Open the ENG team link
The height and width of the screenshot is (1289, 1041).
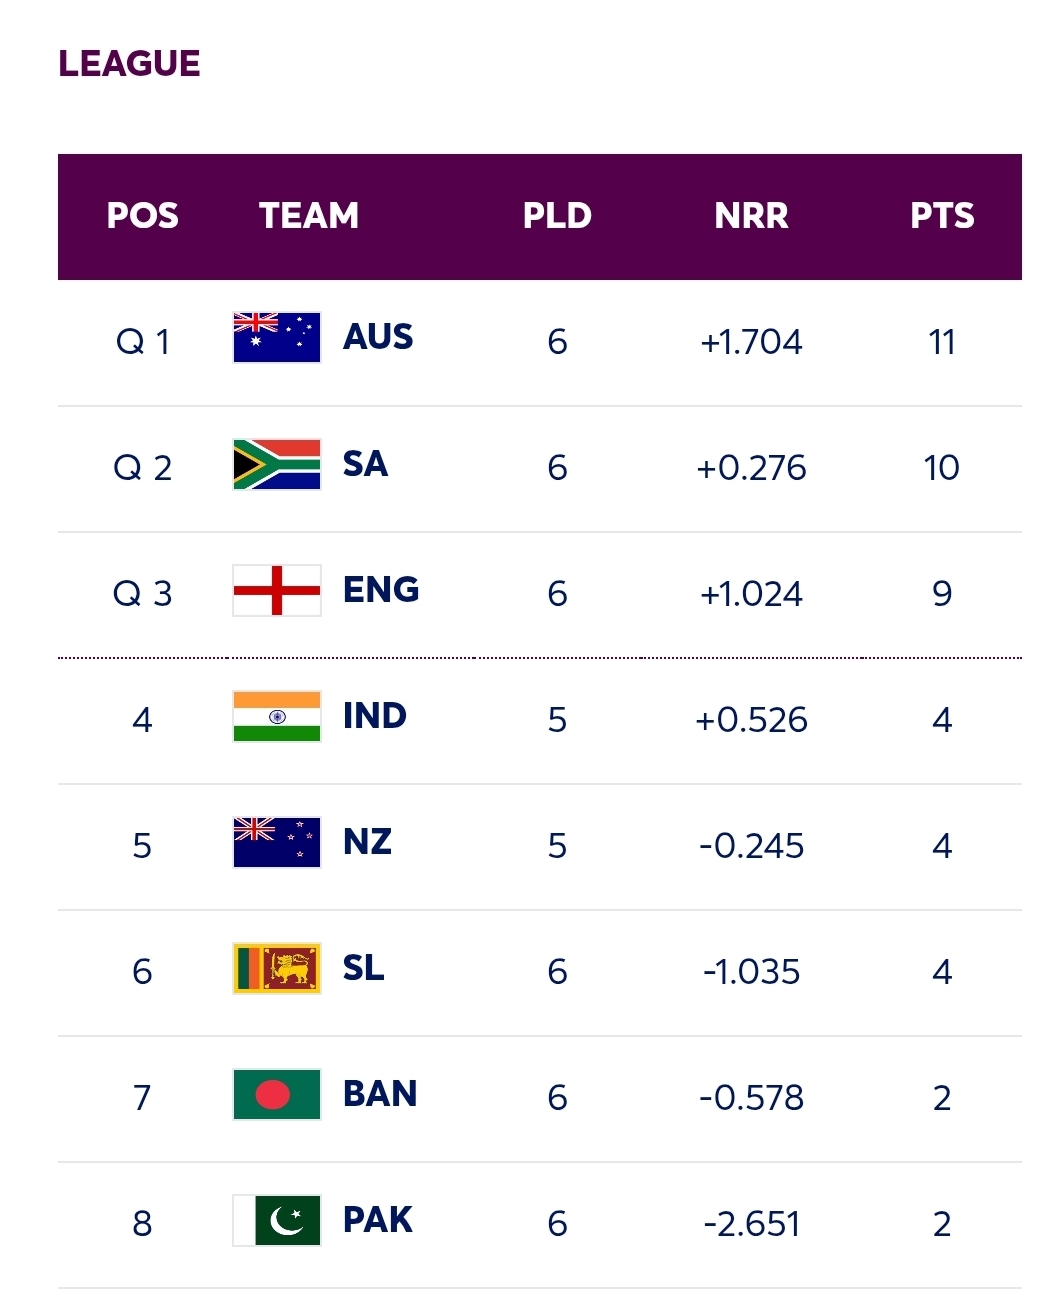point(380,590)
